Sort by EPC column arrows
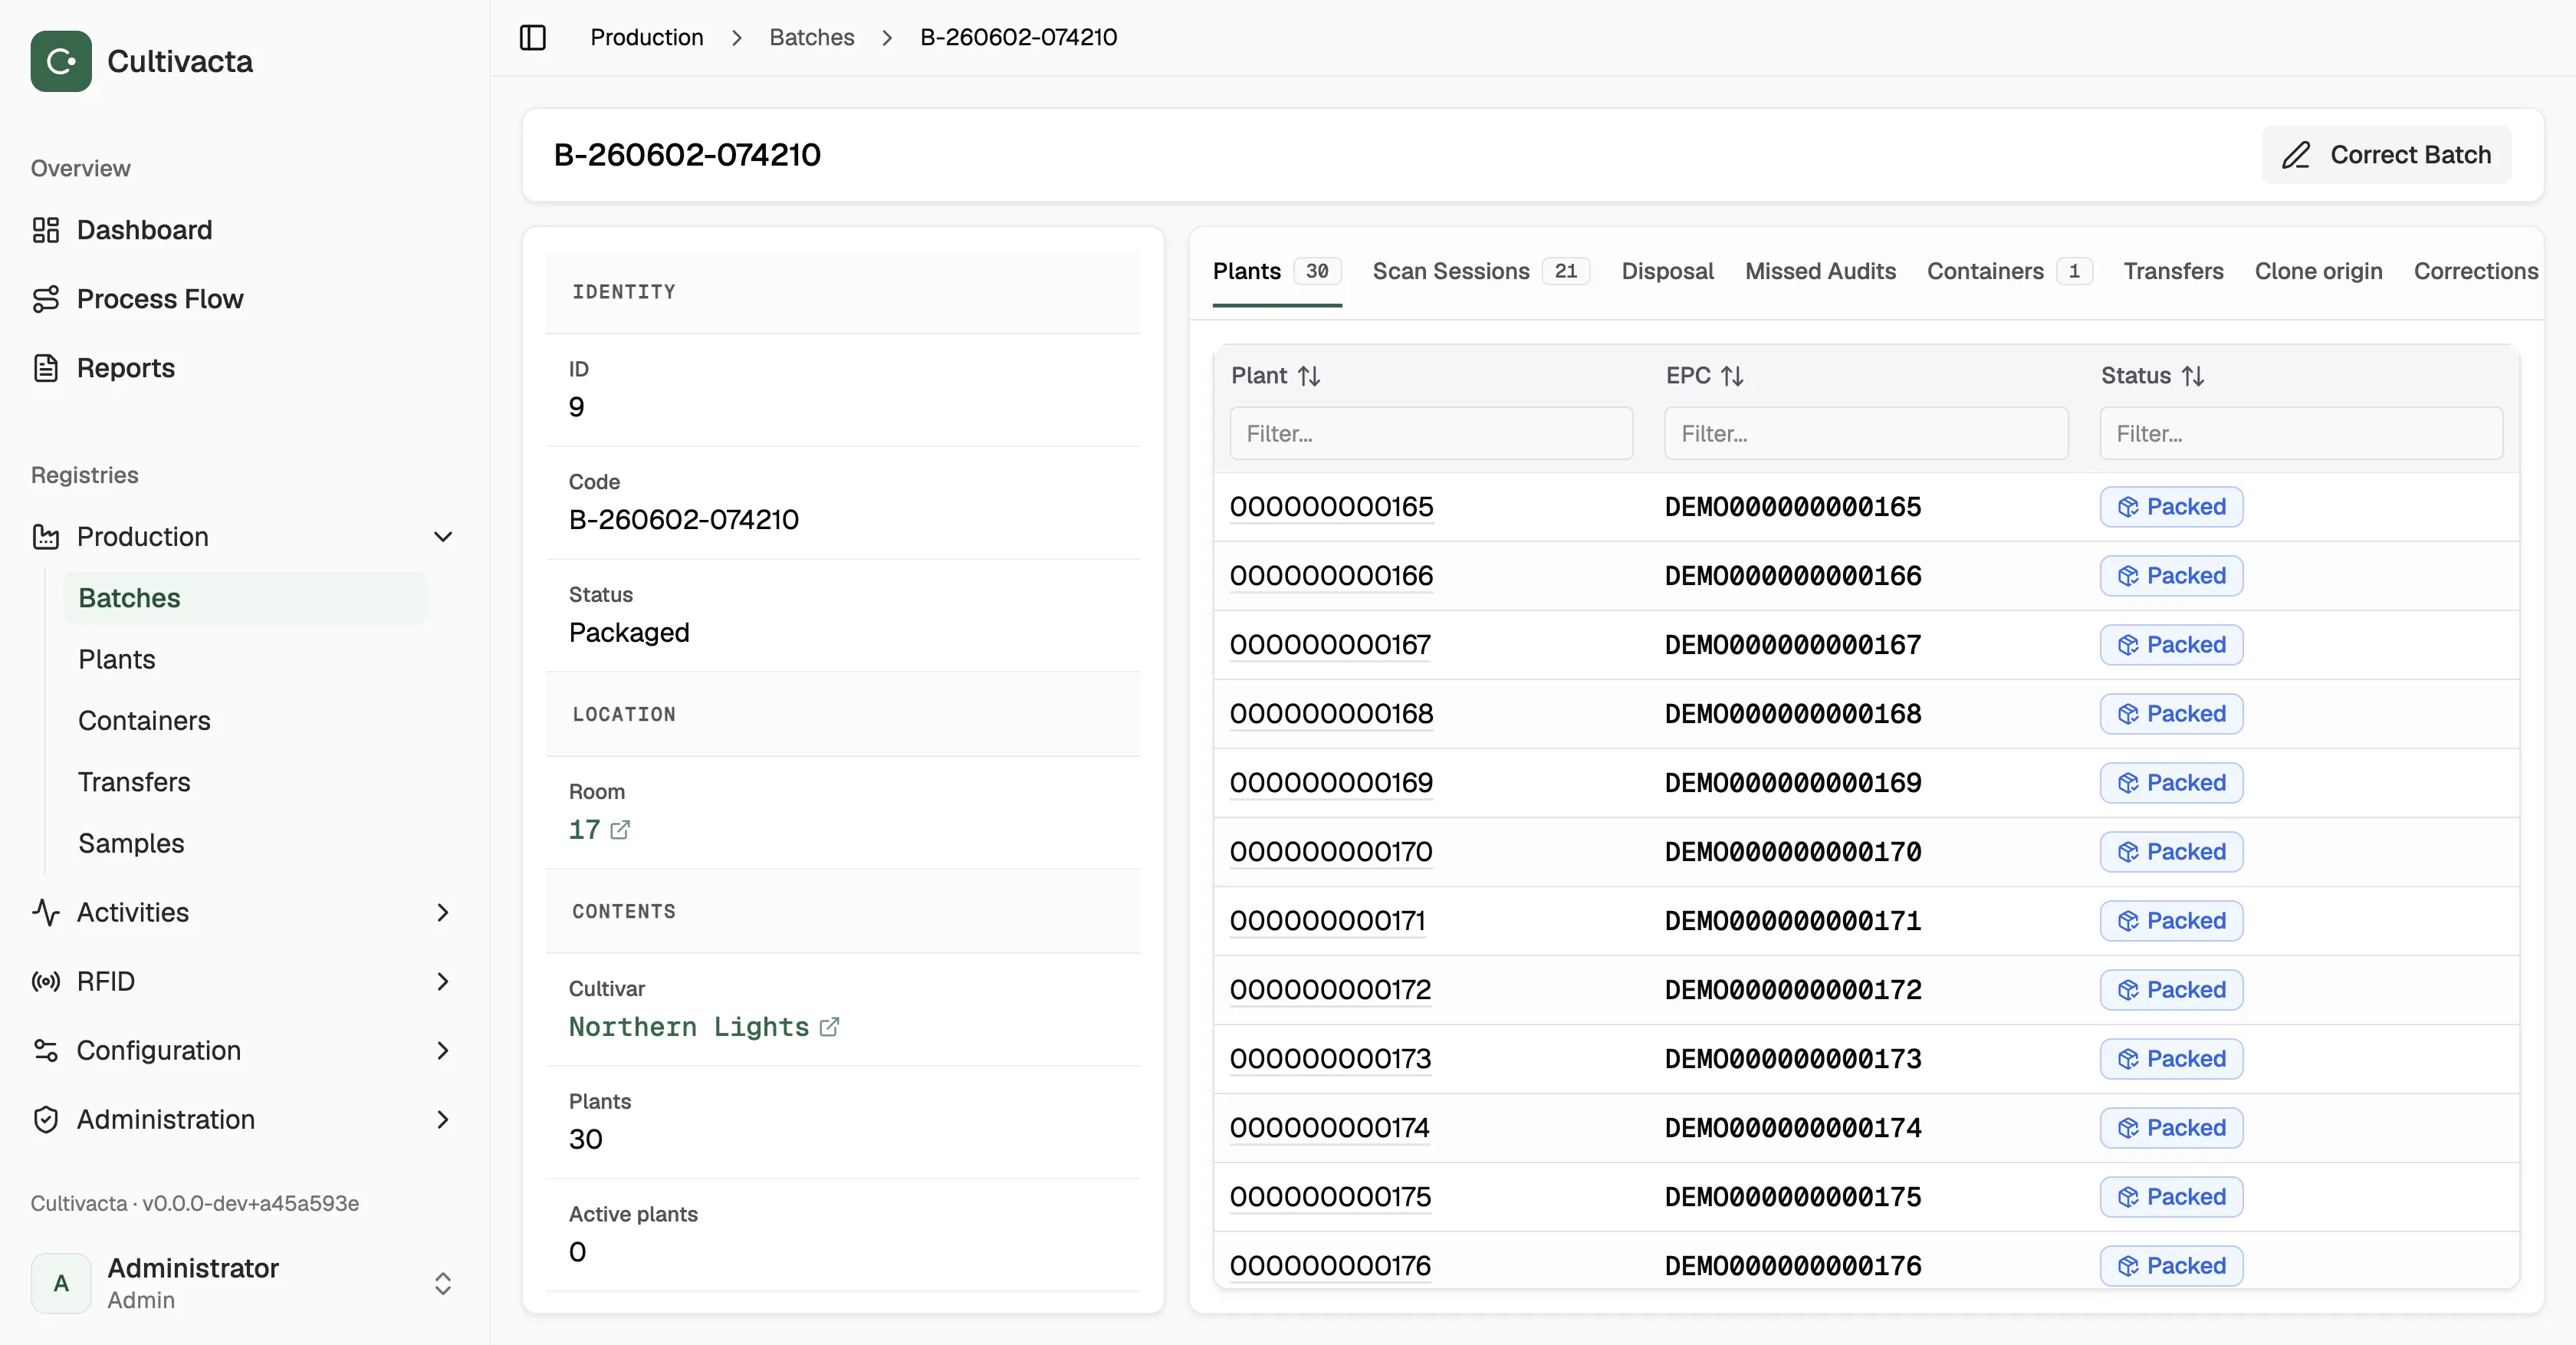This screenshot has width=2576, height=1345. click(x=1733, y=376)
